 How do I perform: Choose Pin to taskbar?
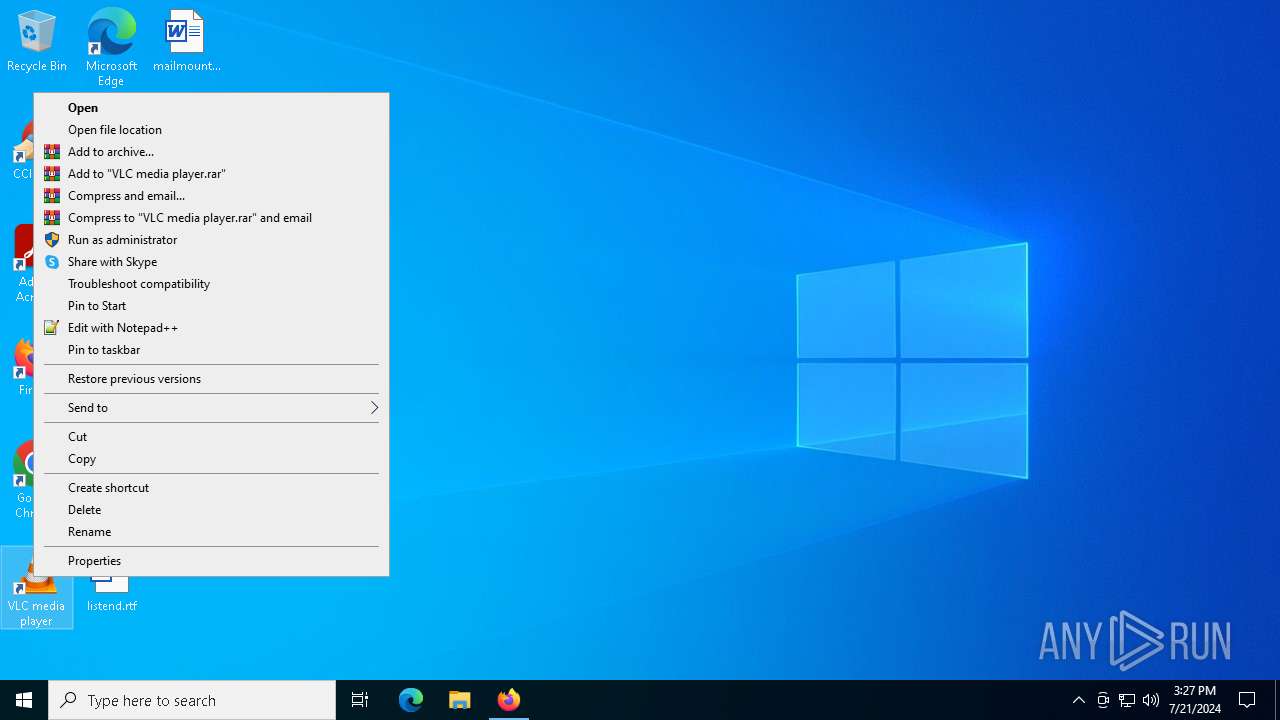tap(211, 350)
